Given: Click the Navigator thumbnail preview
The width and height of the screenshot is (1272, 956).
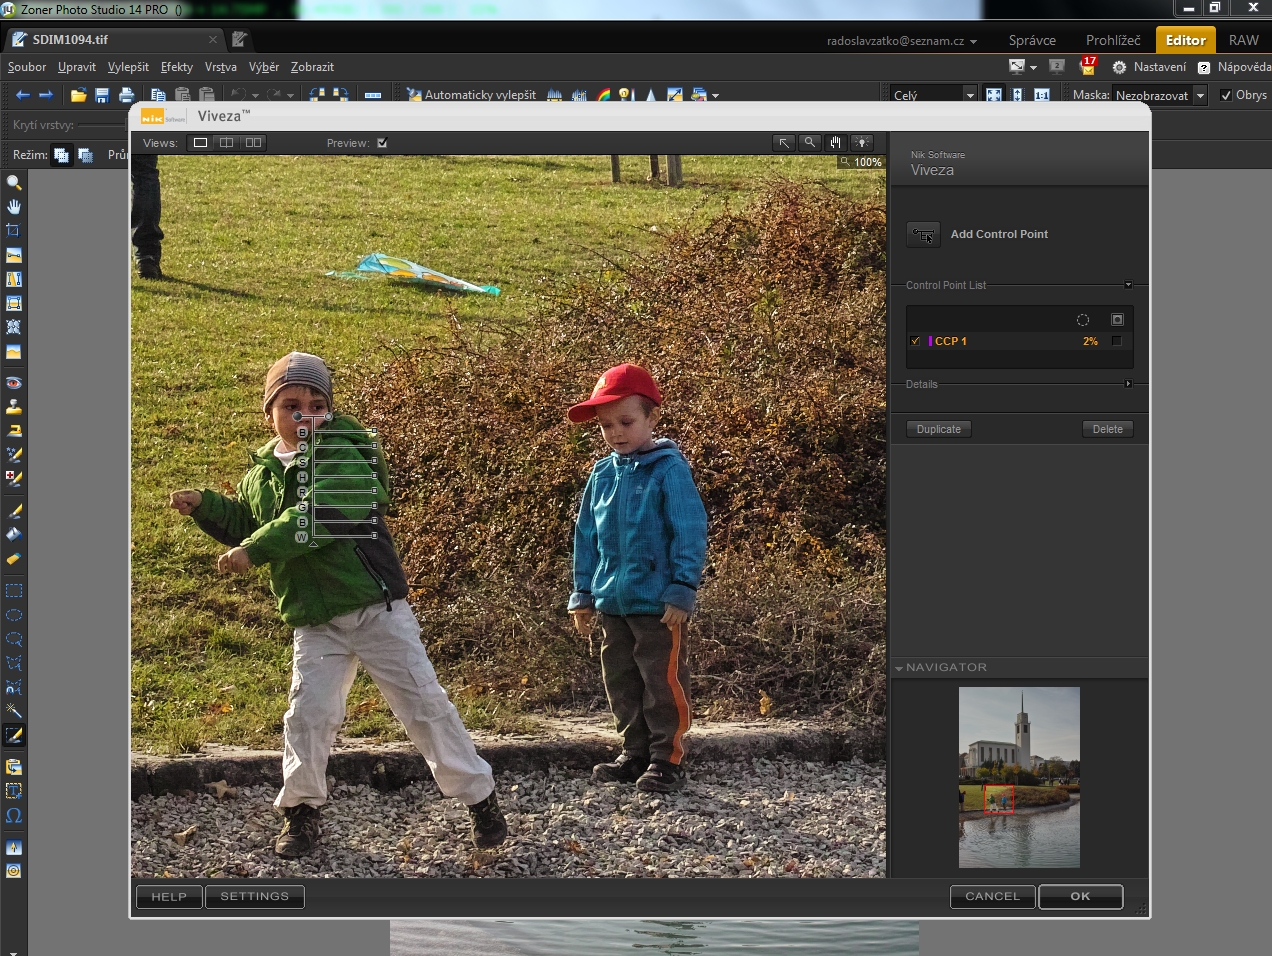Looking at the screenshot, I should pos(1019,777).
